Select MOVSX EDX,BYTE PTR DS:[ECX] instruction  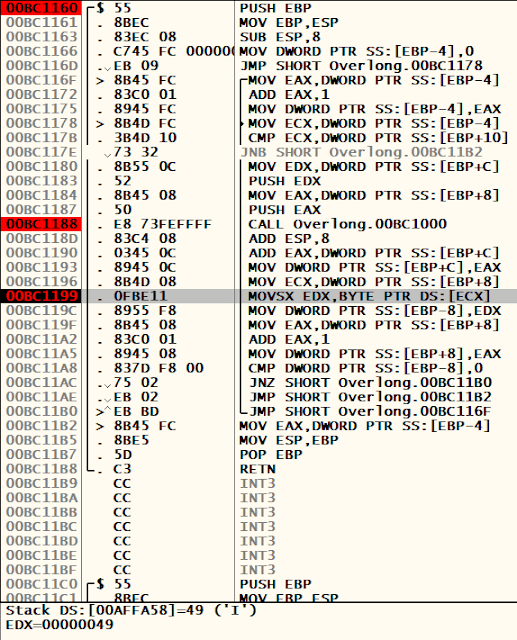point(369,296)
